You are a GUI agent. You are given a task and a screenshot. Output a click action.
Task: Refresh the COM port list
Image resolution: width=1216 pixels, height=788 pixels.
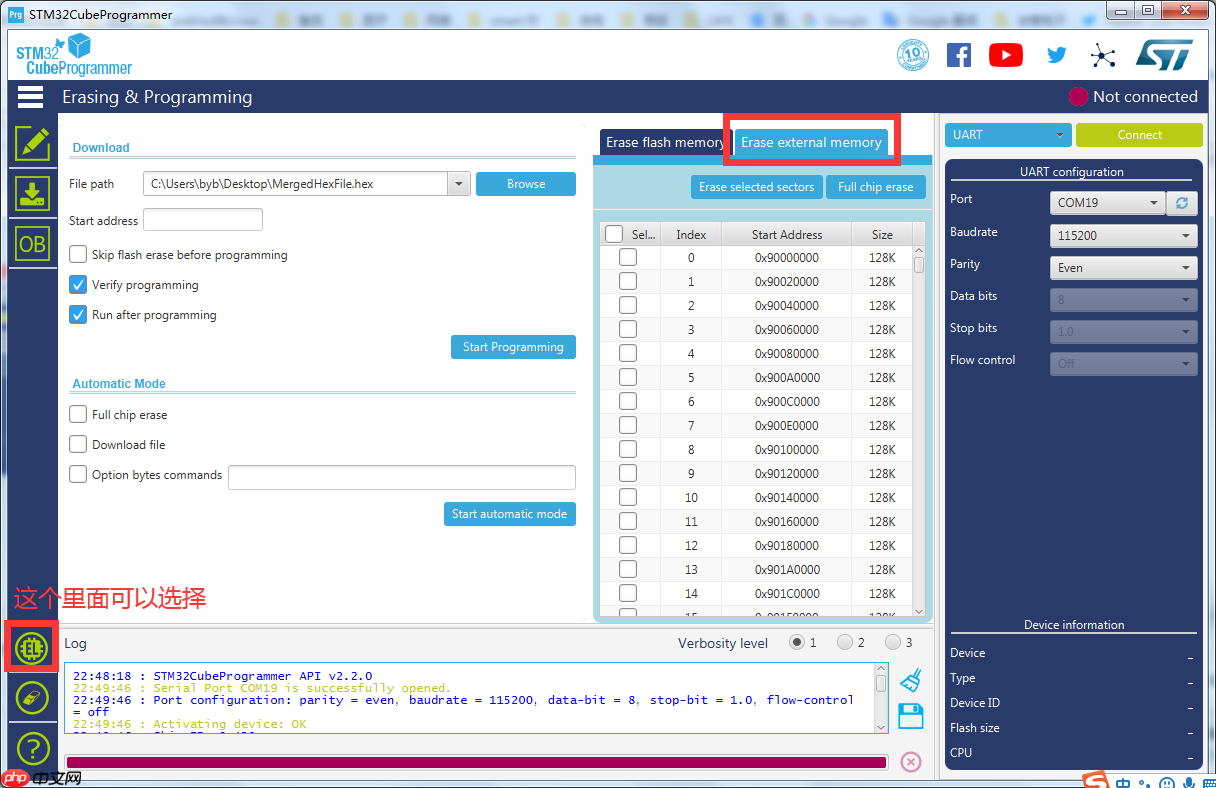(1182, 203)
